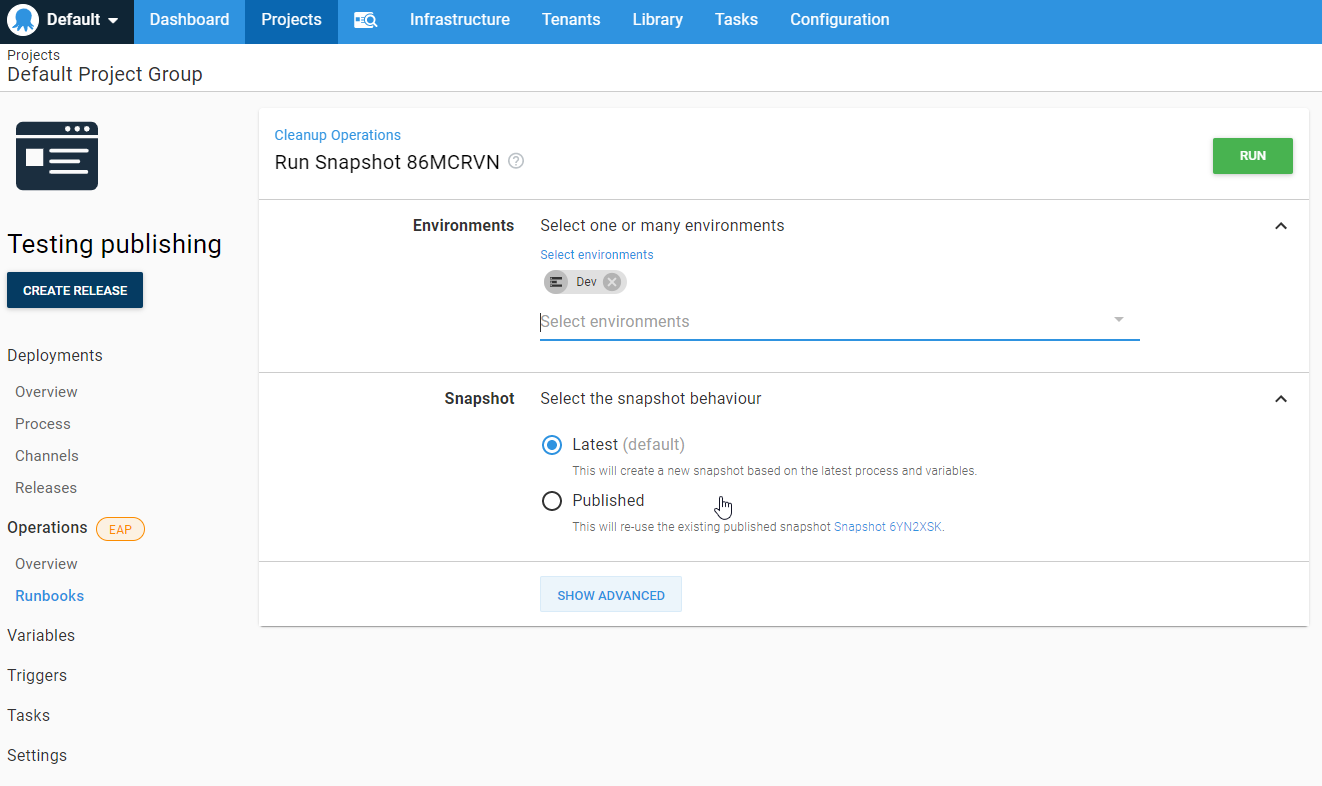Select the Latest snapshot radio button

552,445
